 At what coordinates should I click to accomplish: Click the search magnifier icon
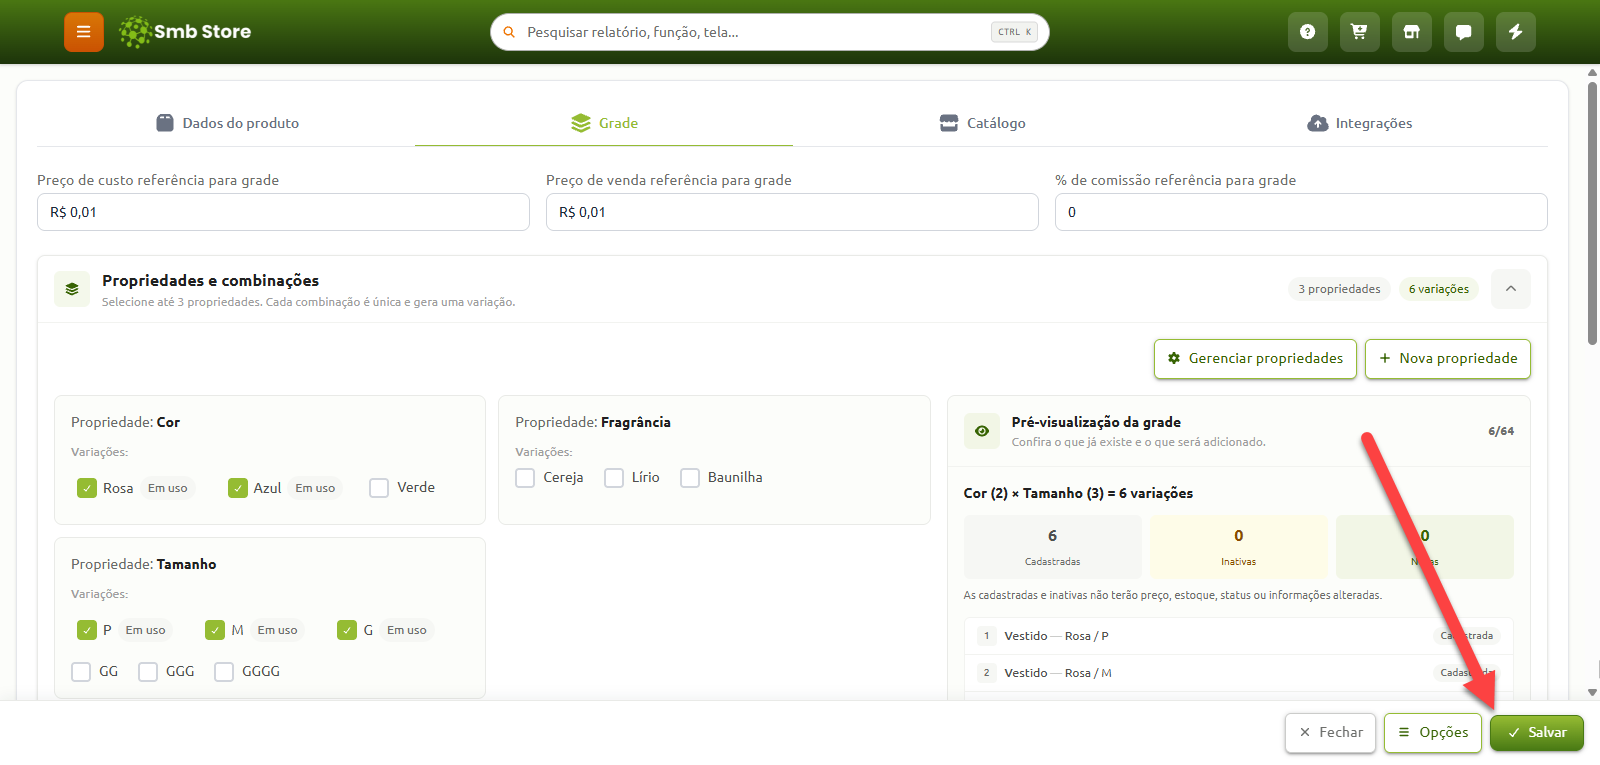[x=509, y=32]
